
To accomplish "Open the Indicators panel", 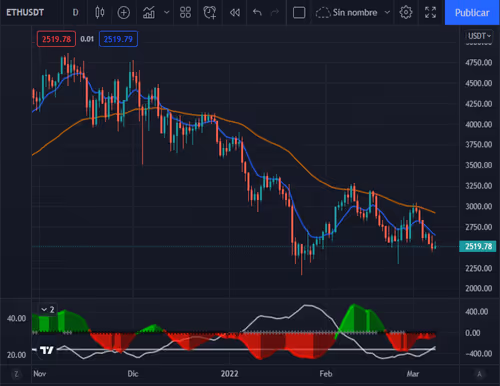I will [x=149, y=13].
